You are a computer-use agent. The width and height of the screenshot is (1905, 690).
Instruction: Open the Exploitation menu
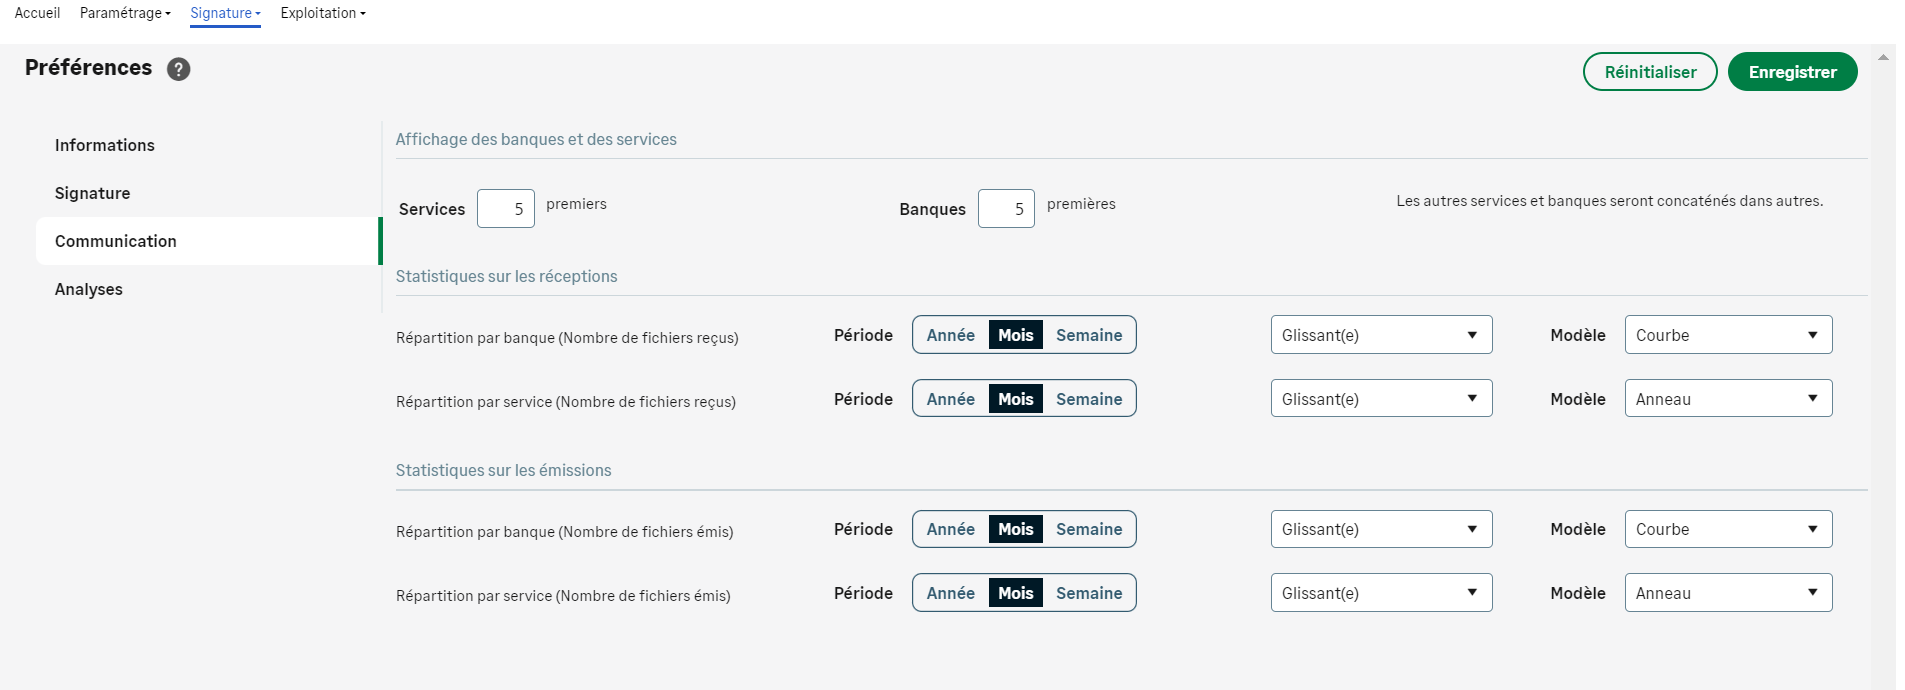(x=322, y=13)
